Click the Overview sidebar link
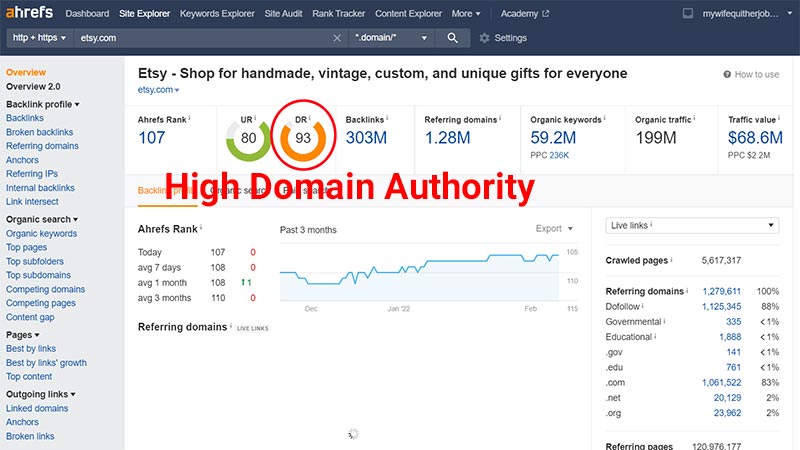The width and height of the screenshot is (800, 450). [26, 72]
